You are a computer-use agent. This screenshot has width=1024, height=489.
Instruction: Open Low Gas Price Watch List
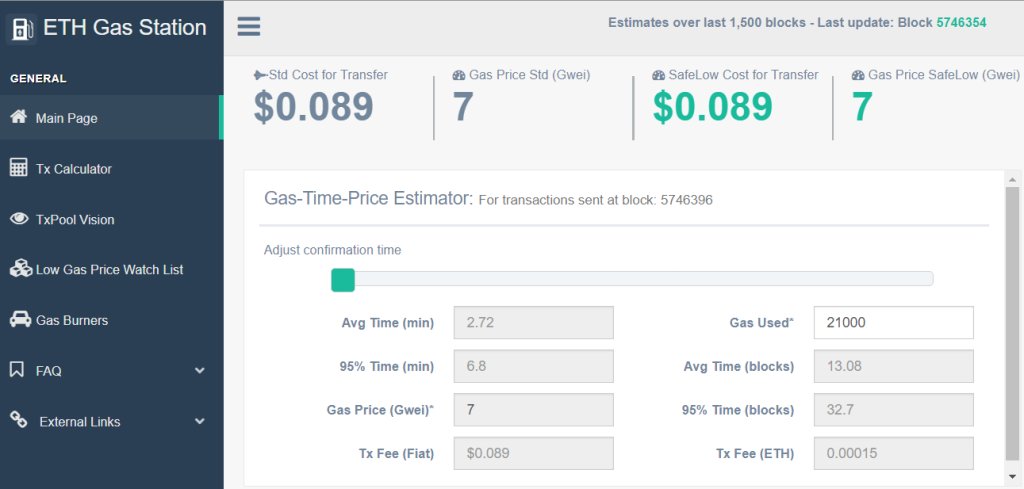(110, 270)
